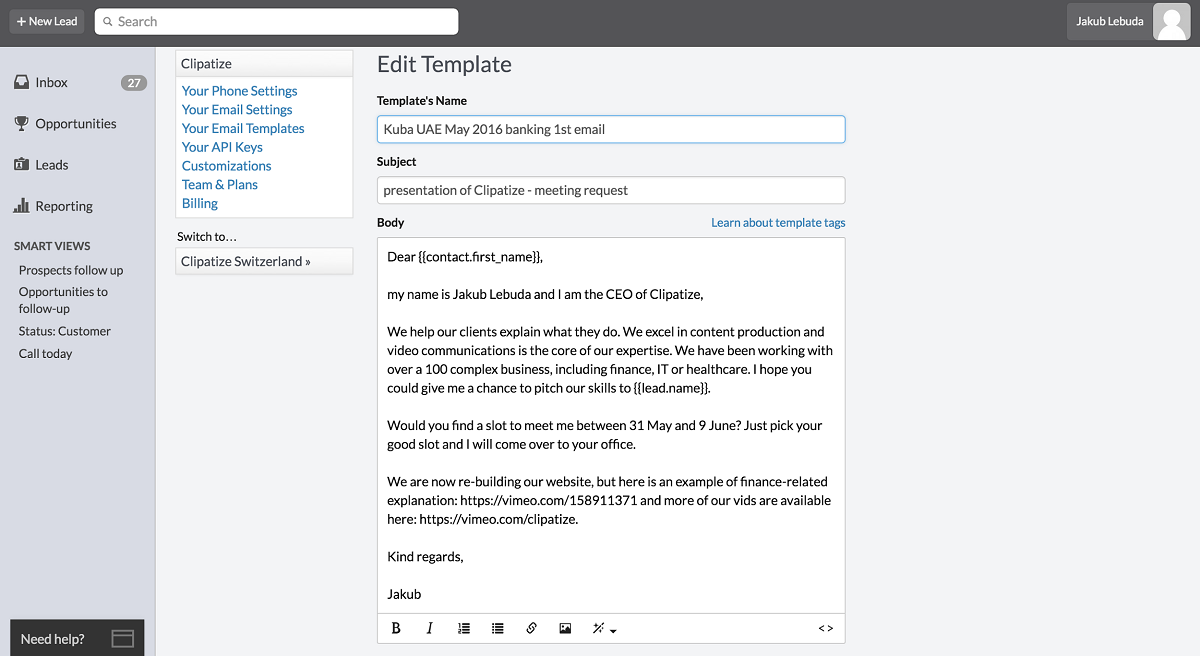Click the user avatar picture

coord(1171,21)
